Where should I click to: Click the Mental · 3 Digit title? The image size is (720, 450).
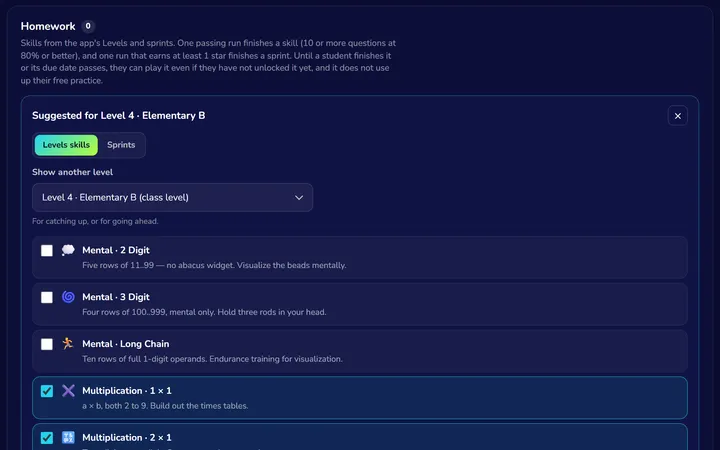click(x=116, y=297)
